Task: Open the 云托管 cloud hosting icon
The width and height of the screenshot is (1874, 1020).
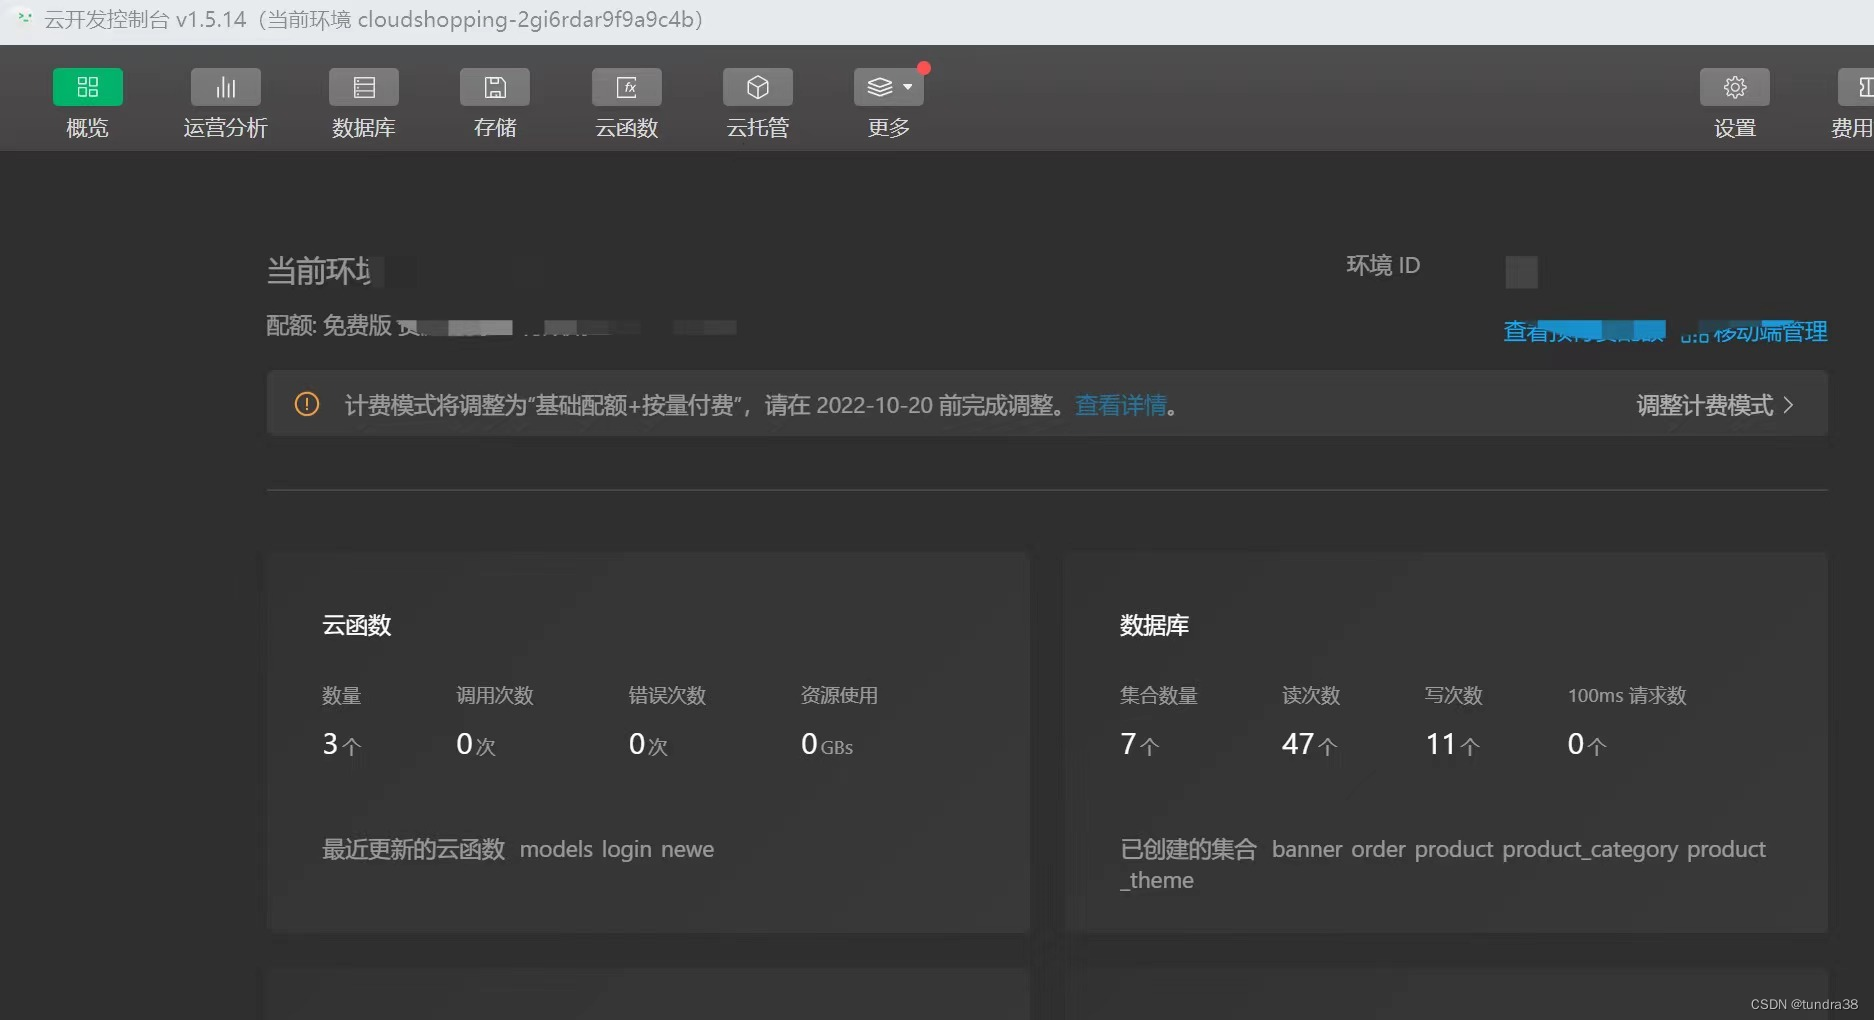Action: (758, 87)
